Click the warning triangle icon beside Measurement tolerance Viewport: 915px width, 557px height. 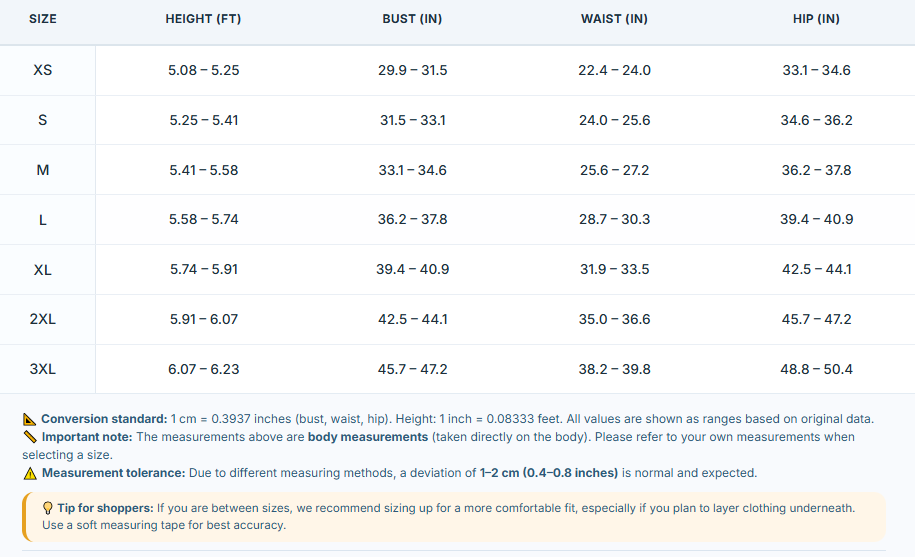coord(30,473)
